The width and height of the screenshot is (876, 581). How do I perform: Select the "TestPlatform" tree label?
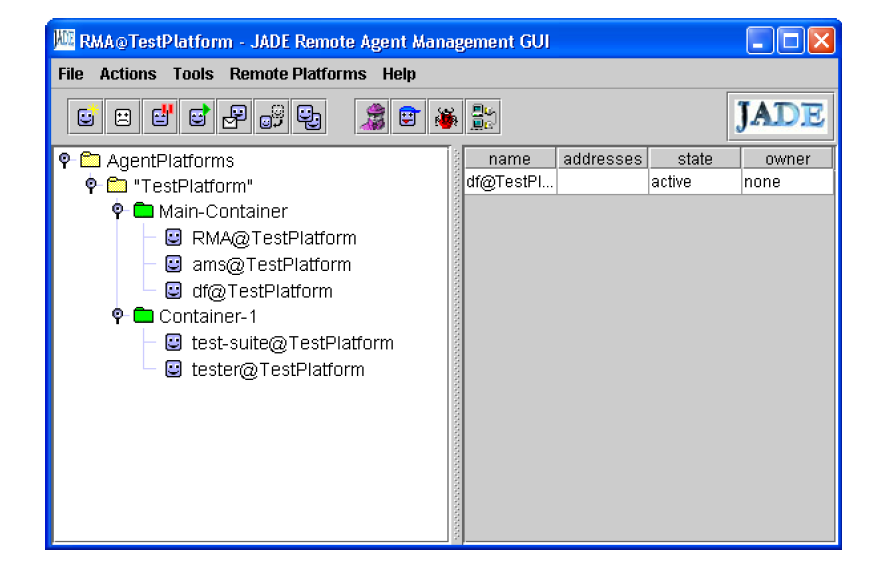coord(193,185)
